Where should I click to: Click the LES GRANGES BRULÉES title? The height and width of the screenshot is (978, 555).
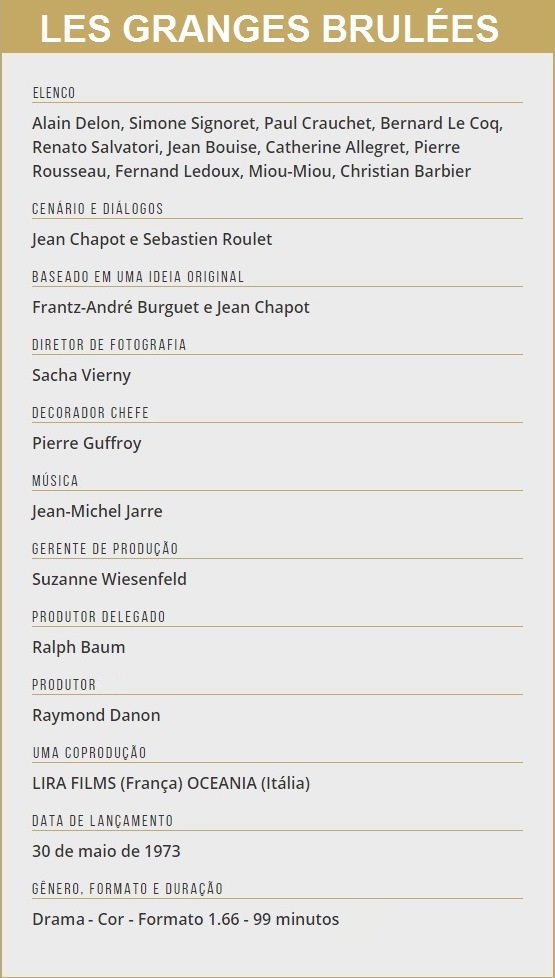tap(269, 27)
